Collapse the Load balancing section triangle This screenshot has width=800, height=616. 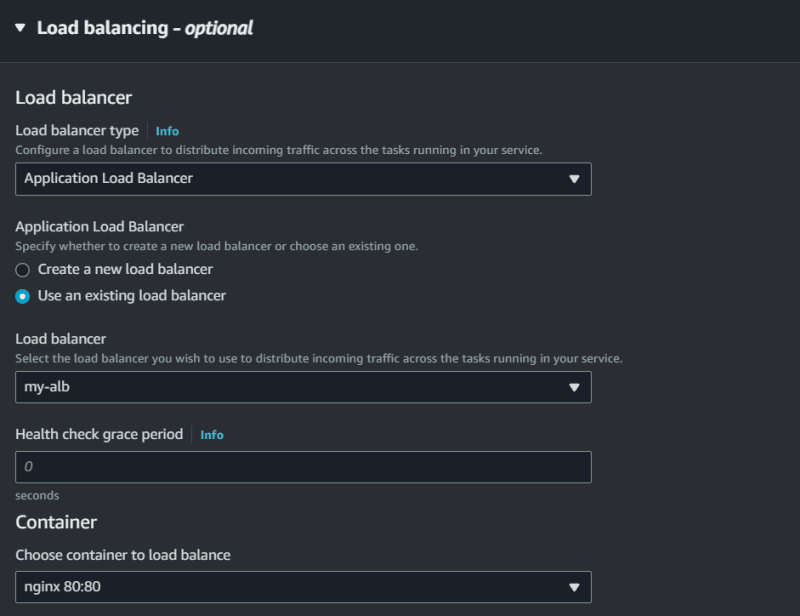(x=20, y=28)
